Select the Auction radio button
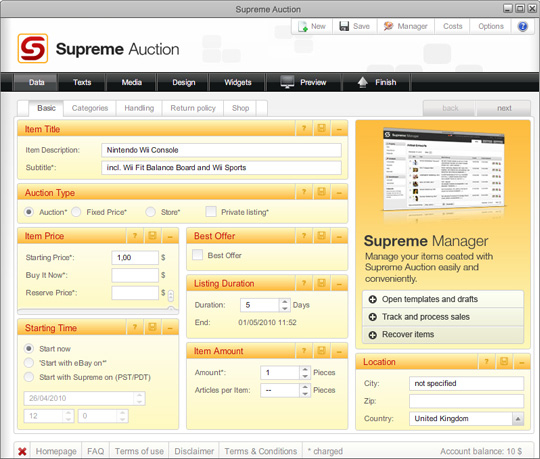The width and height of the screenshot is (540, 459). click(29, 212)
